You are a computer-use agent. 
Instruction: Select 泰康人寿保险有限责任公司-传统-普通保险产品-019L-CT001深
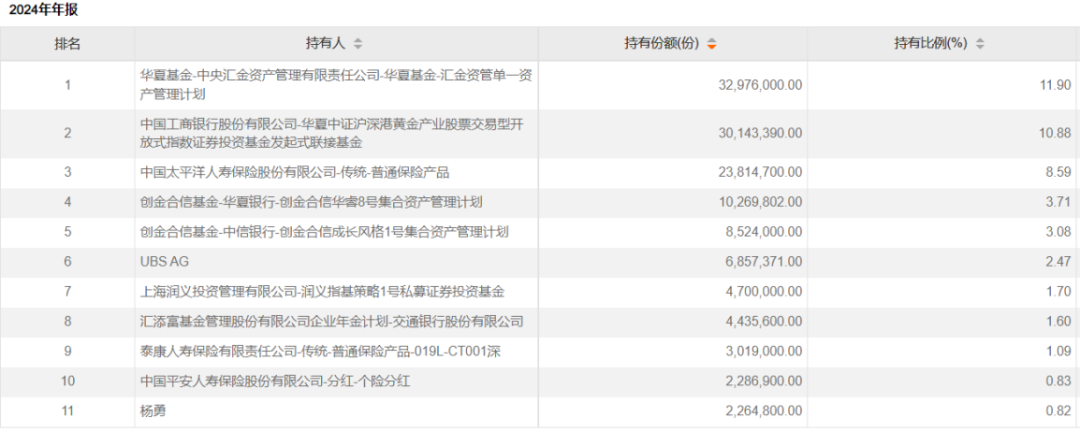(x=320, y=352)
